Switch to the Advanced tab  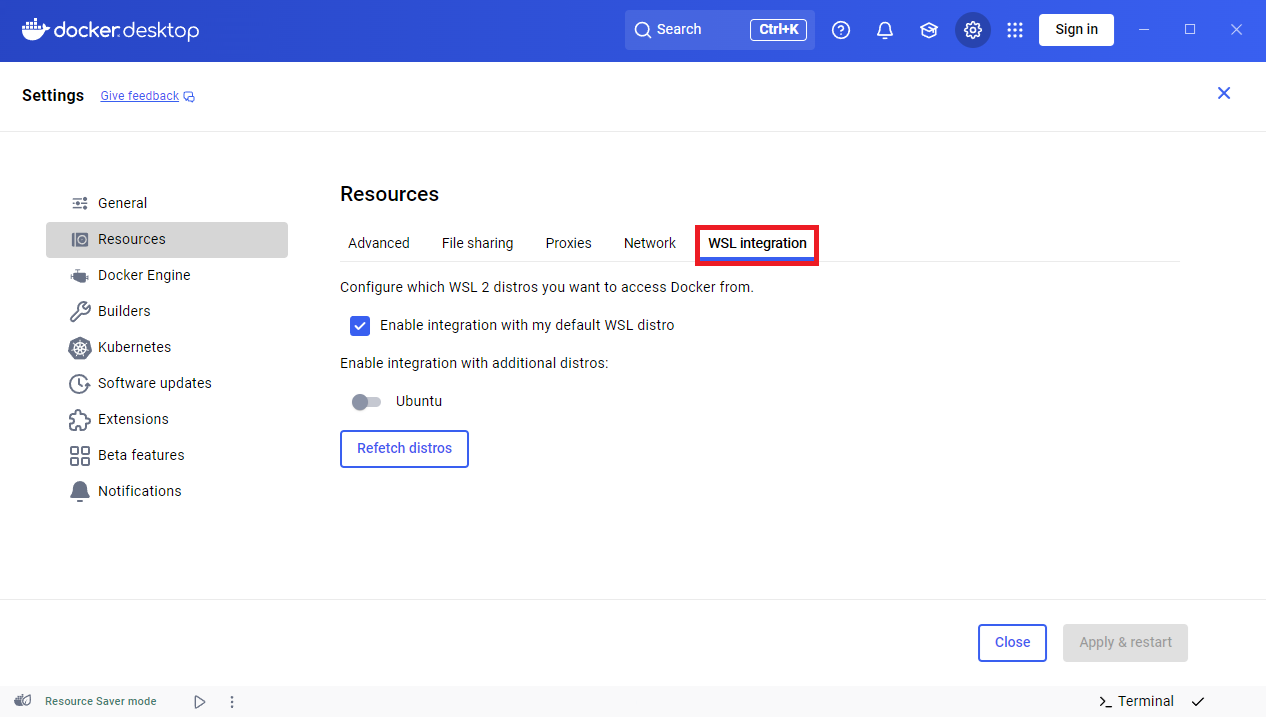378,243
